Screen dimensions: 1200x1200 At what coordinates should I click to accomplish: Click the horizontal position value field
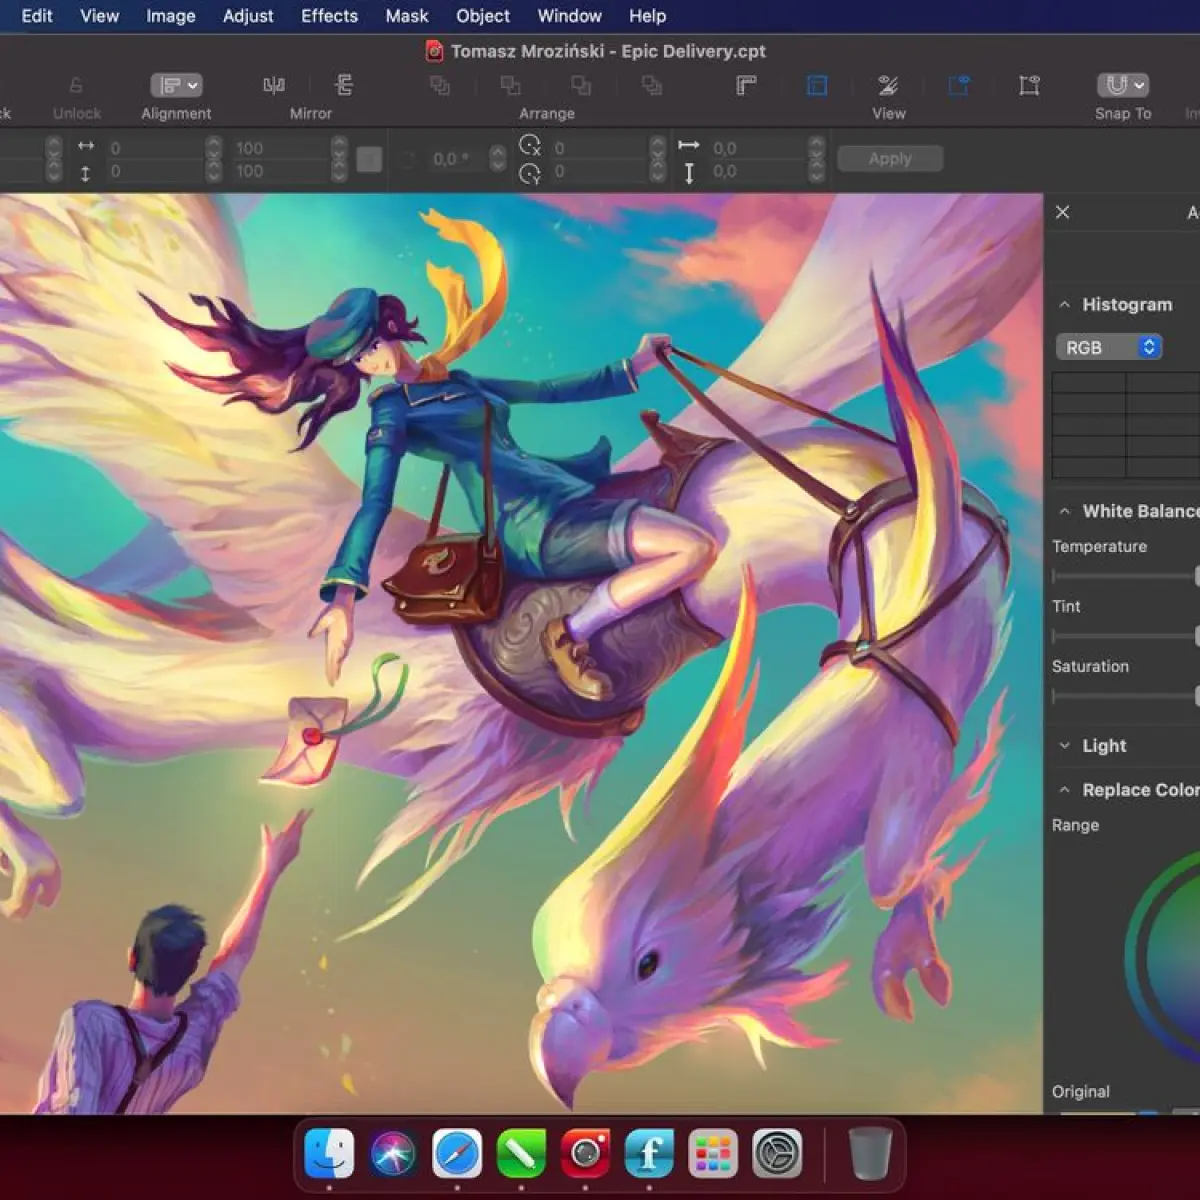[x=155, y=148]
